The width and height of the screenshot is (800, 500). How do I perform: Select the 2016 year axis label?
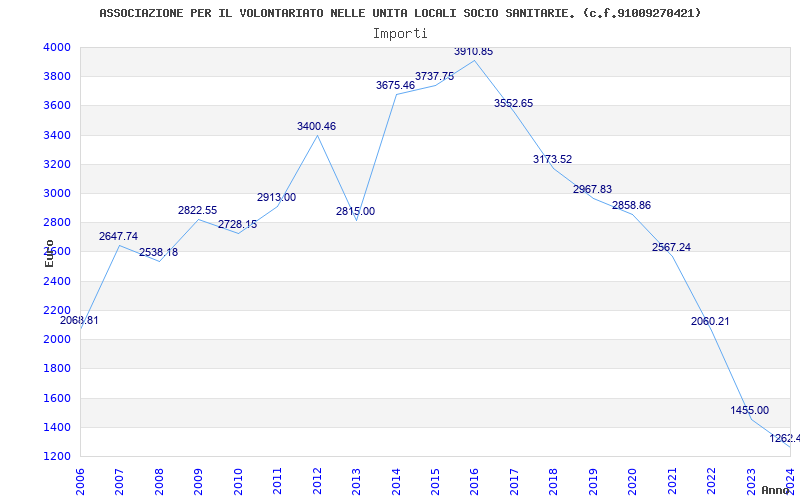point(474,481)
